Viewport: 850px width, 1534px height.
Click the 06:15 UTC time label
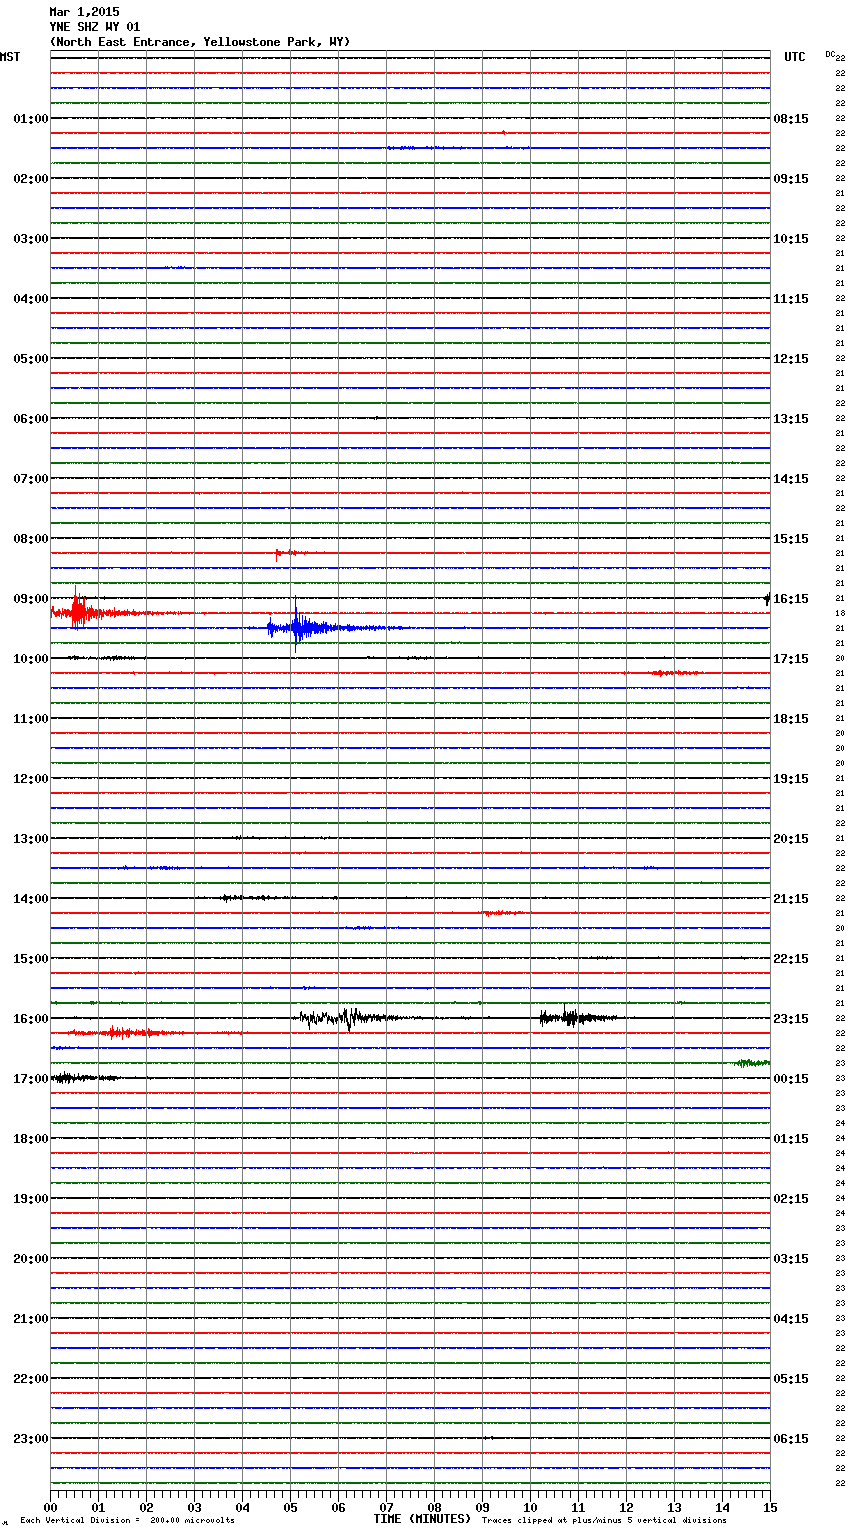791,1439
